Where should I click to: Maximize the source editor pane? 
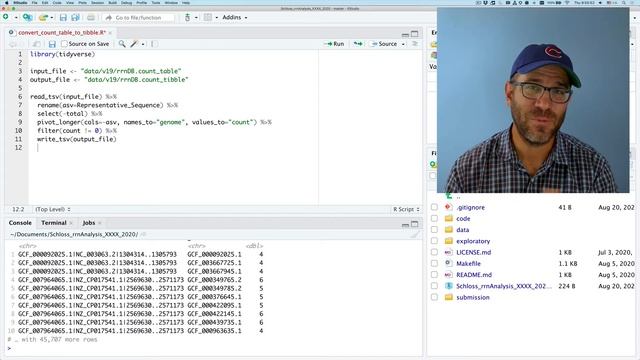[415, 34]
